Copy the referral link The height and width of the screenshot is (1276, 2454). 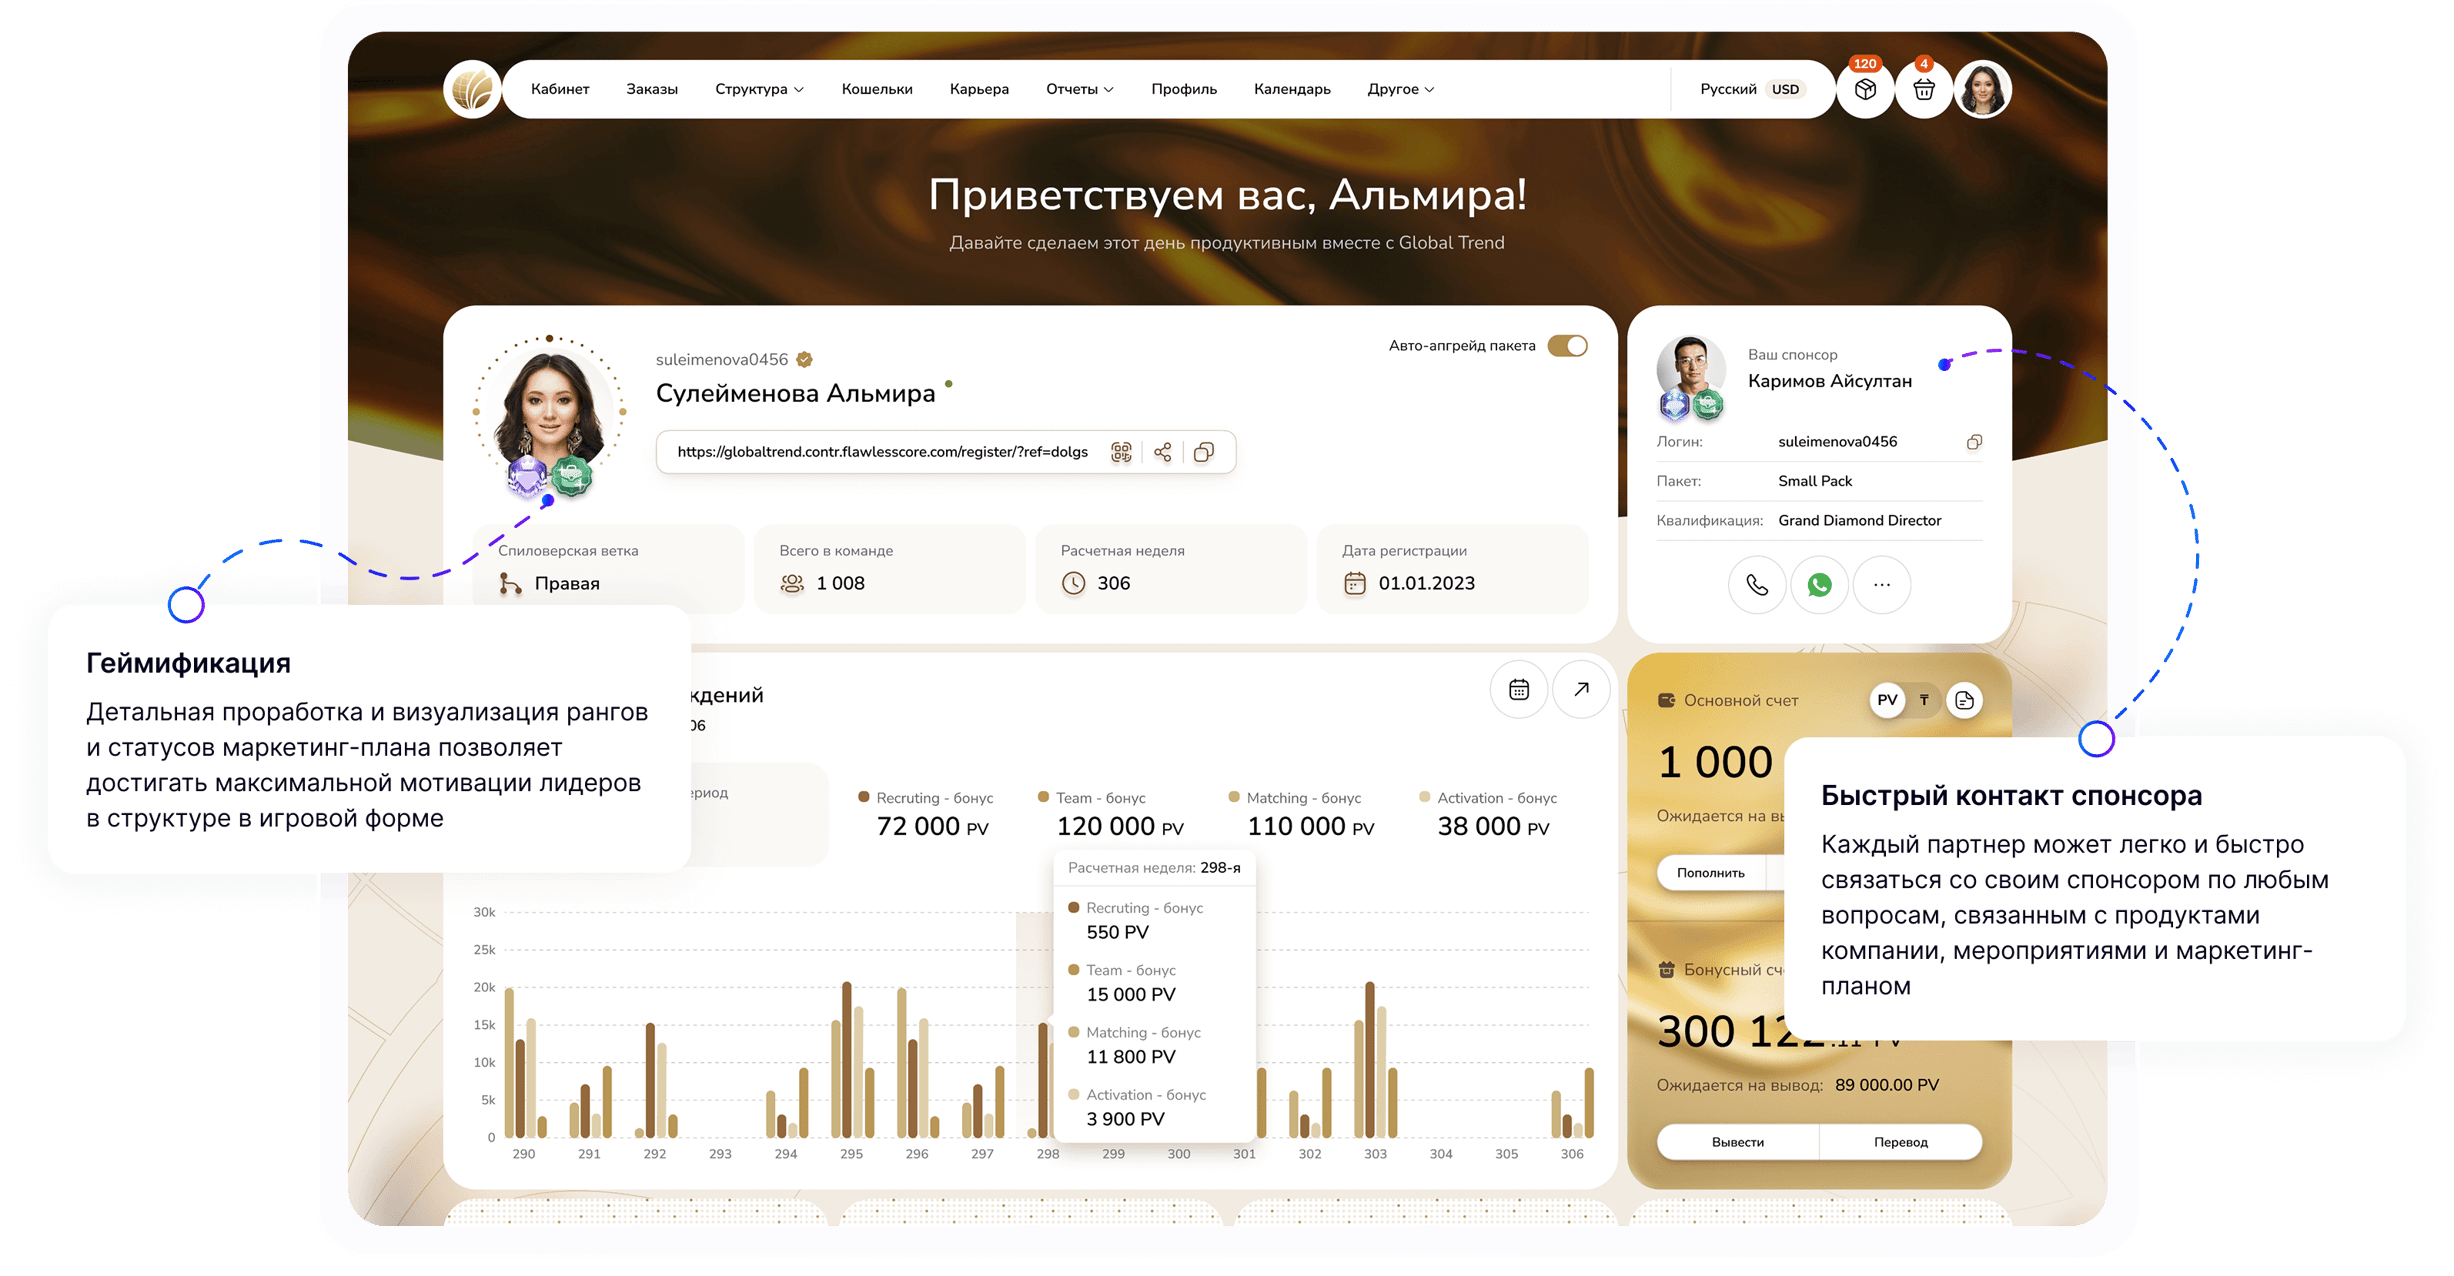[1204, 452]
